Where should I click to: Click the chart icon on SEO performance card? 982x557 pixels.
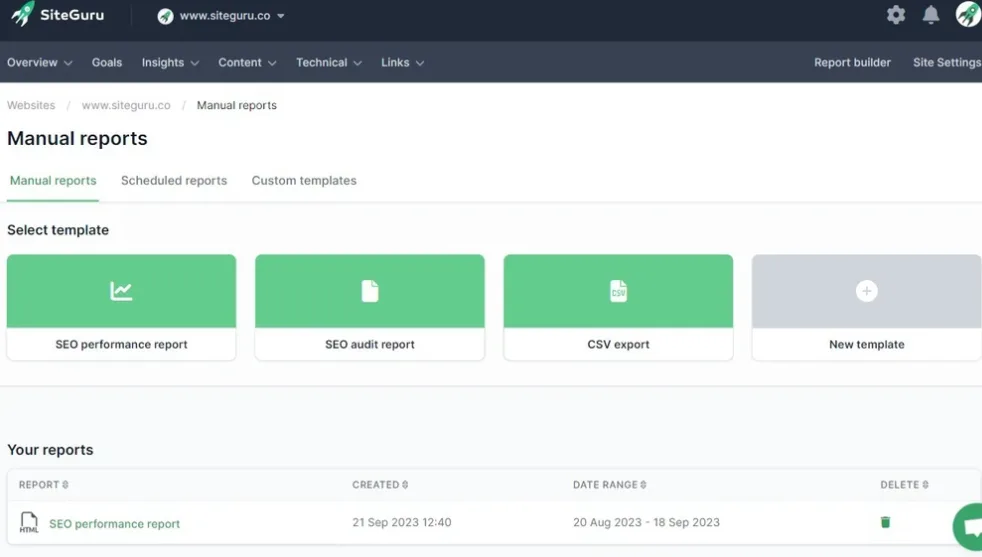click(x=121, y=291)
